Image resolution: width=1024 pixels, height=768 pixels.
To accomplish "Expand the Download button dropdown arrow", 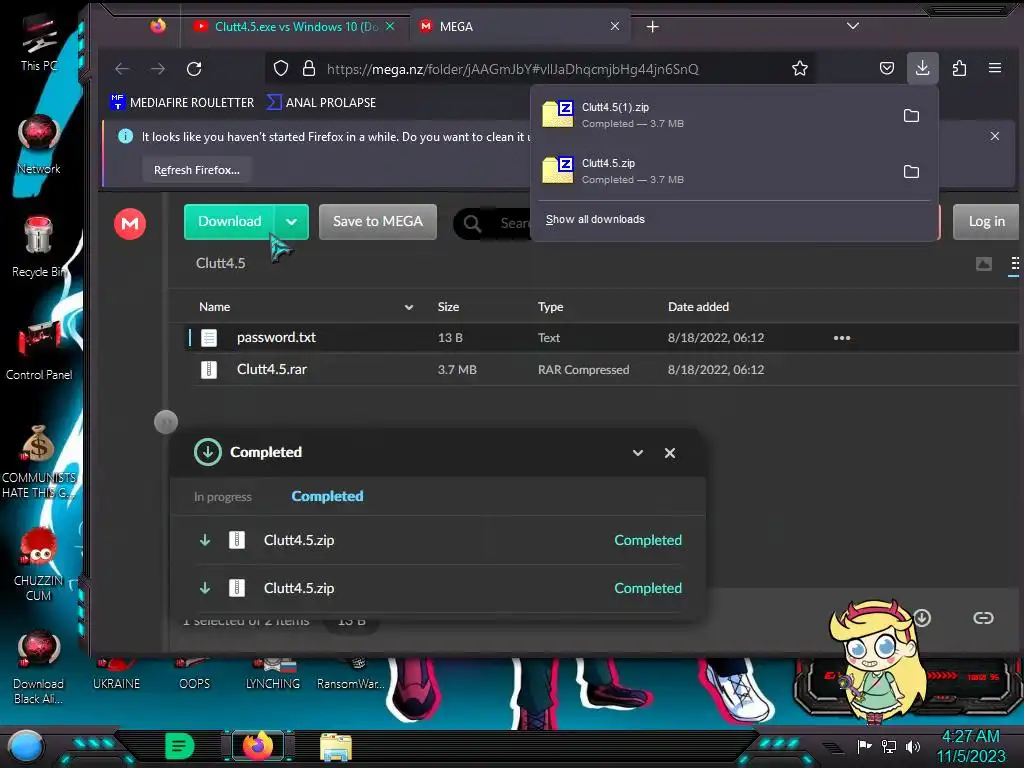I will [291, 222].
